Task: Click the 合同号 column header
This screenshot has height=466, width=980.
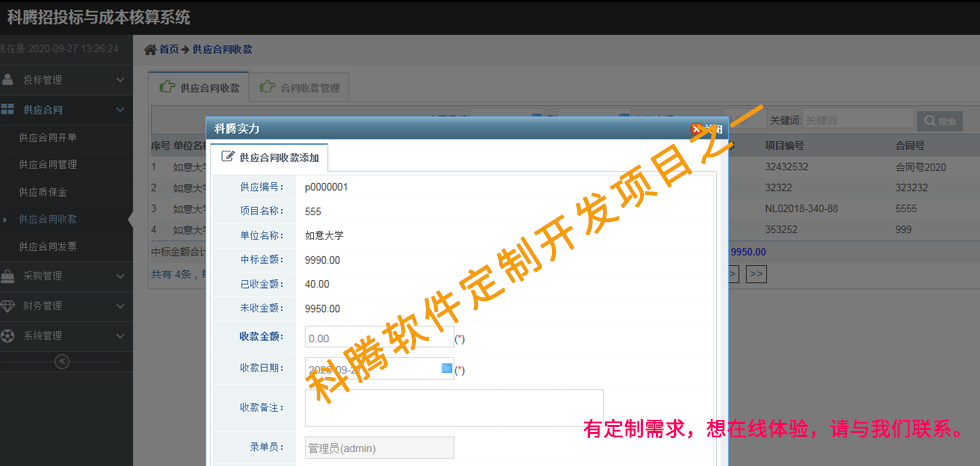Action: (910, 146)
